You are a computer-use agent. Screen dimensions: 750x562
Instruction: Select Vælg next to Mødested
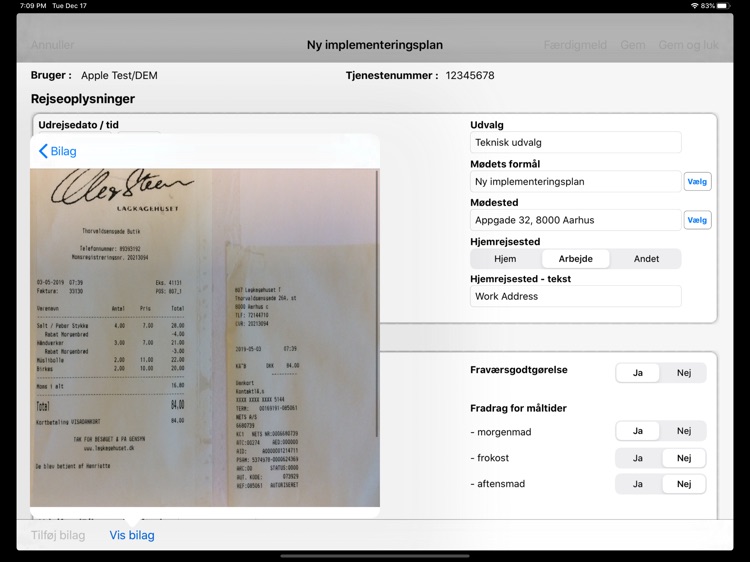(697, 220)
